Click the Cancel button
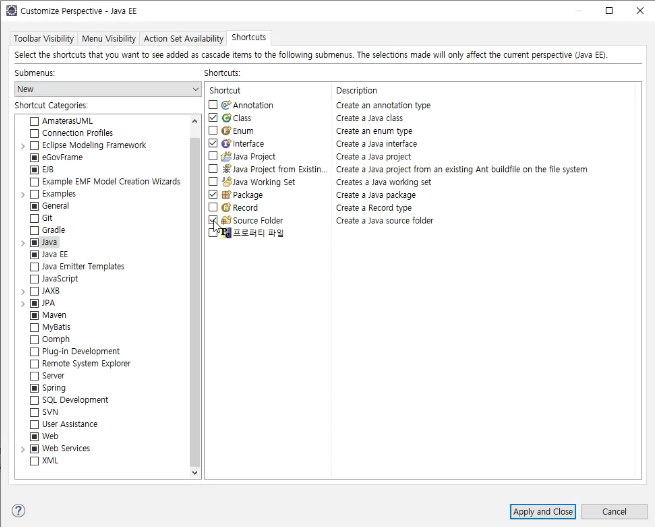 coord(614,512)
